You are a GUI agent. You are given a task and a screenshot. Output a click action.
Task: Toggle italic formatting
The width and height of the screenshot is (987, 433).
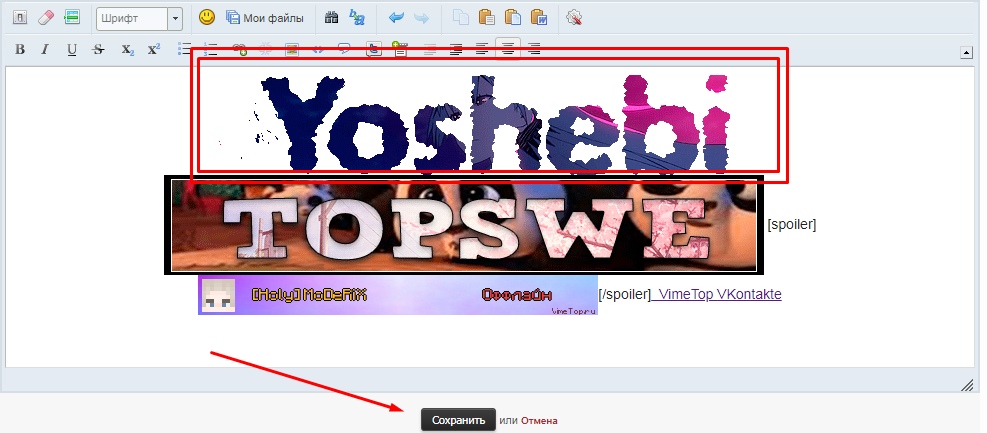(x=45, y=49)
